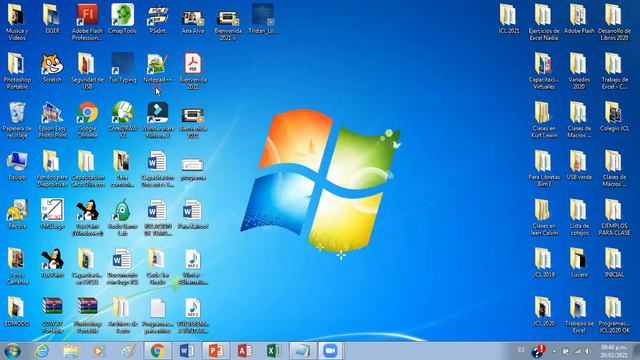
Task: Open the Lucero folder
Action: click(579, 262)
